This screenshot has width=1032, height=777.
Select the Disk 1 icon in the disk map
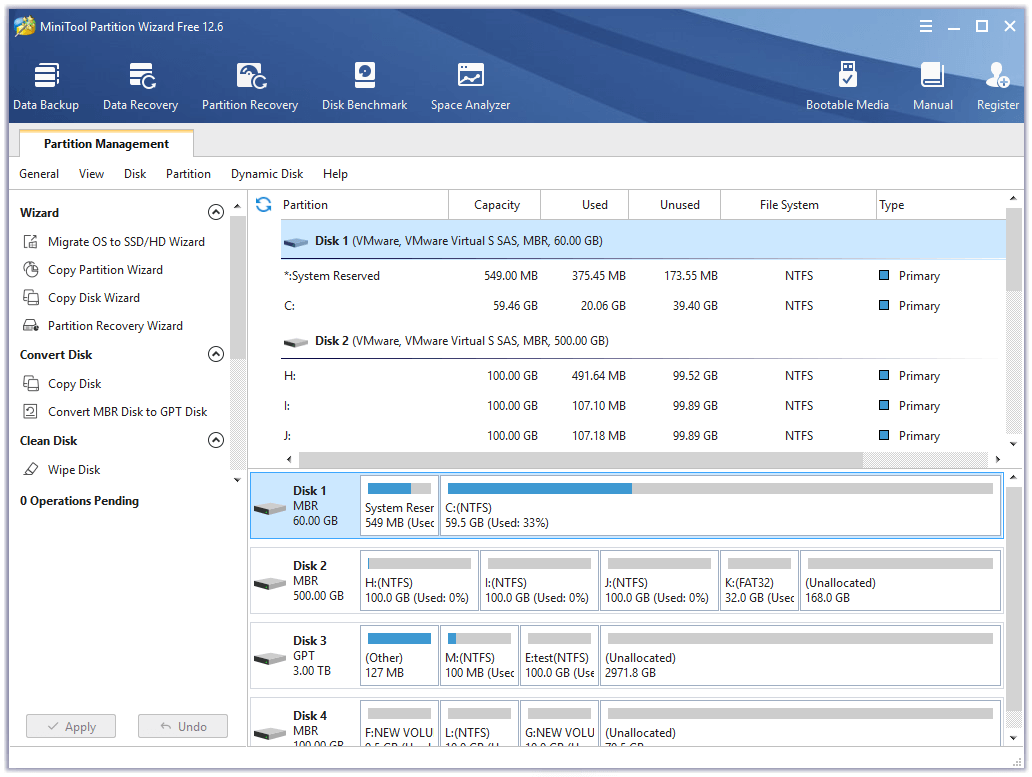[x=270, y=508]
